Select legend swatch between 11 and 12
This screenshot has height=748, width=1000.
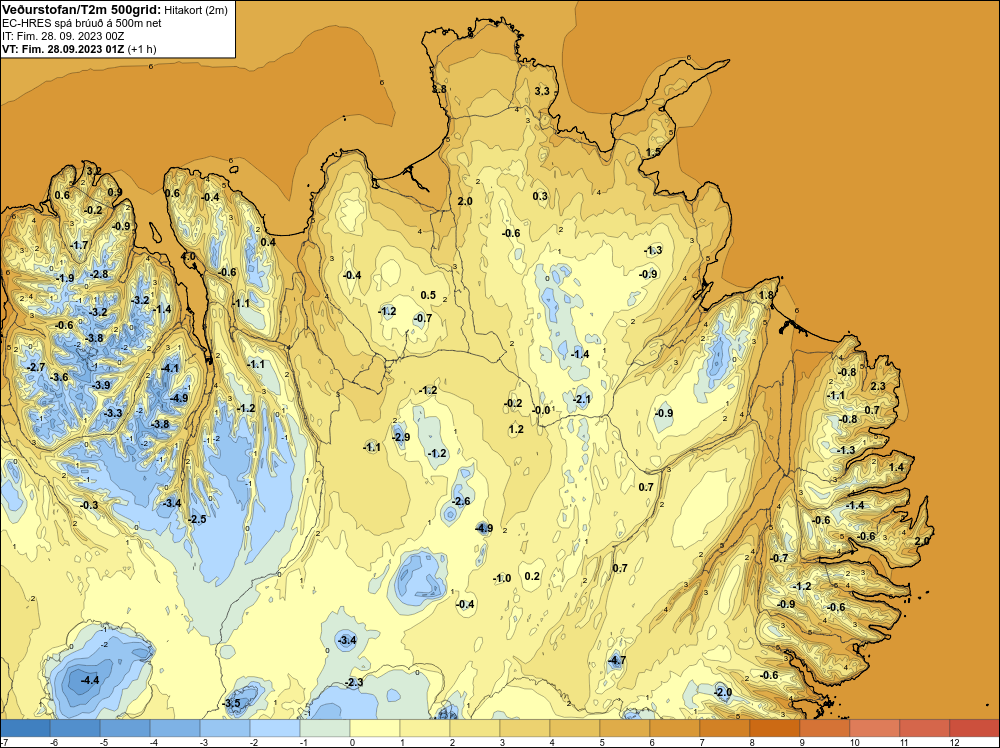click(x=925, y=728)
